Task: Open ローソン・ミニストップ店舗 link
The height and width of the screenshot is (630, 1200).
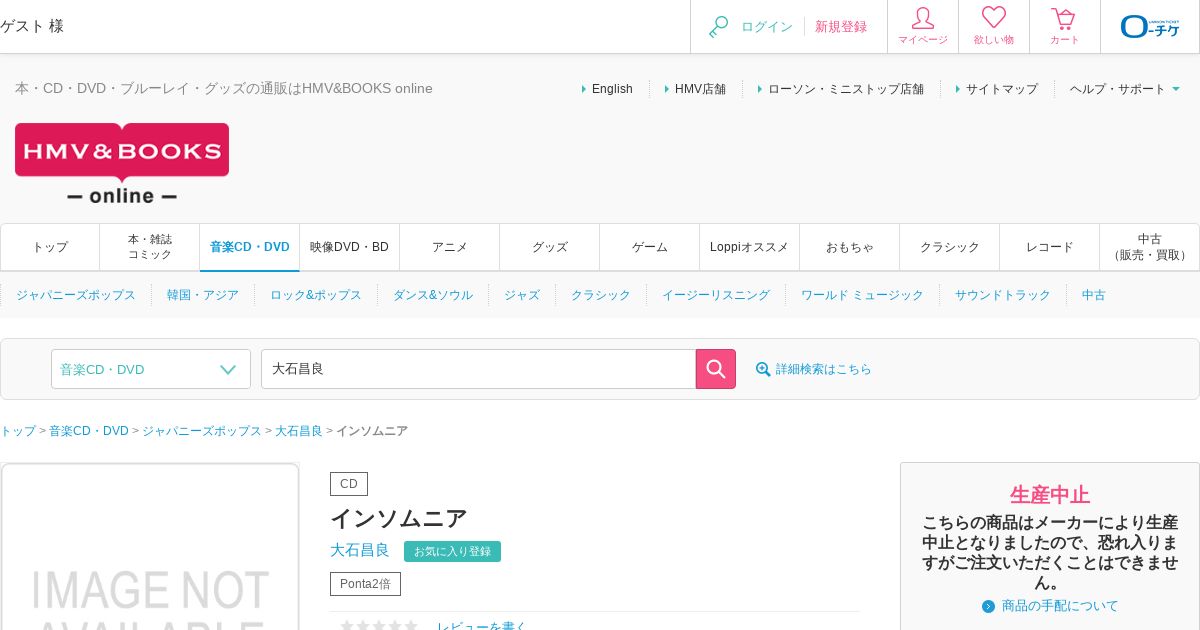Action: click(x=846, y=89)
